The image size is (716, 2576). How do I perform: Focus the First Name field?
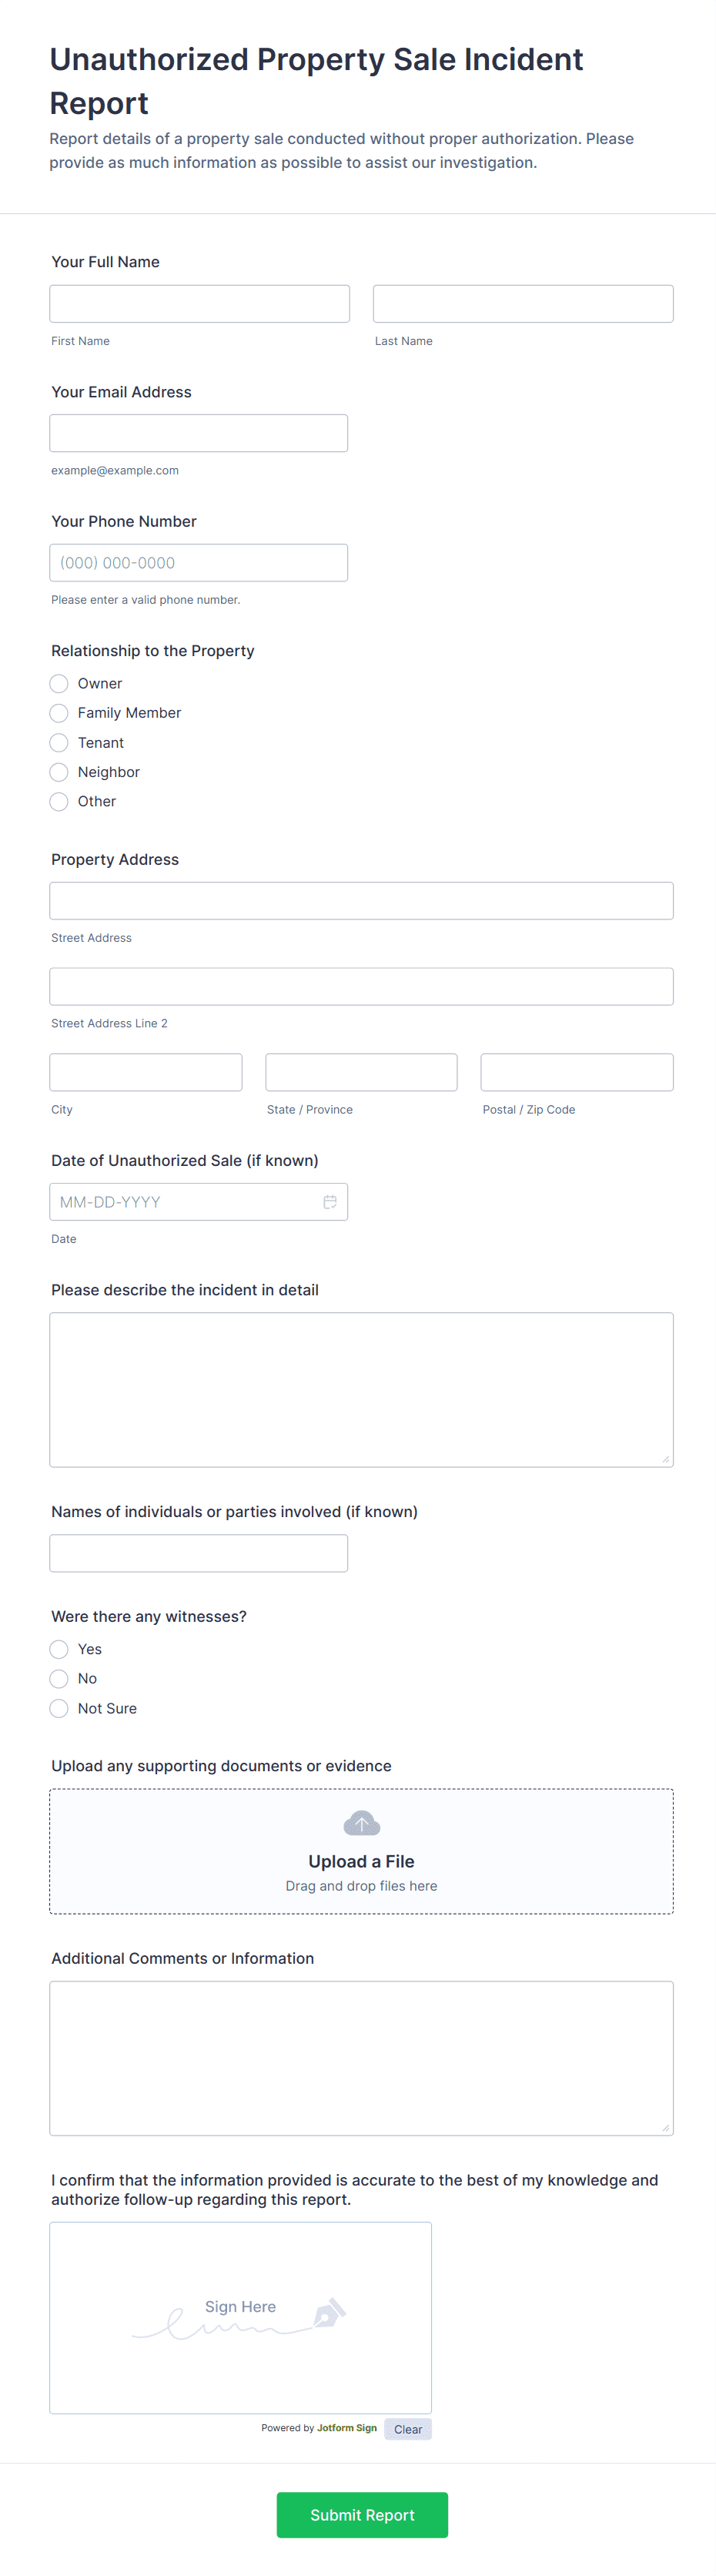point(200,304)
